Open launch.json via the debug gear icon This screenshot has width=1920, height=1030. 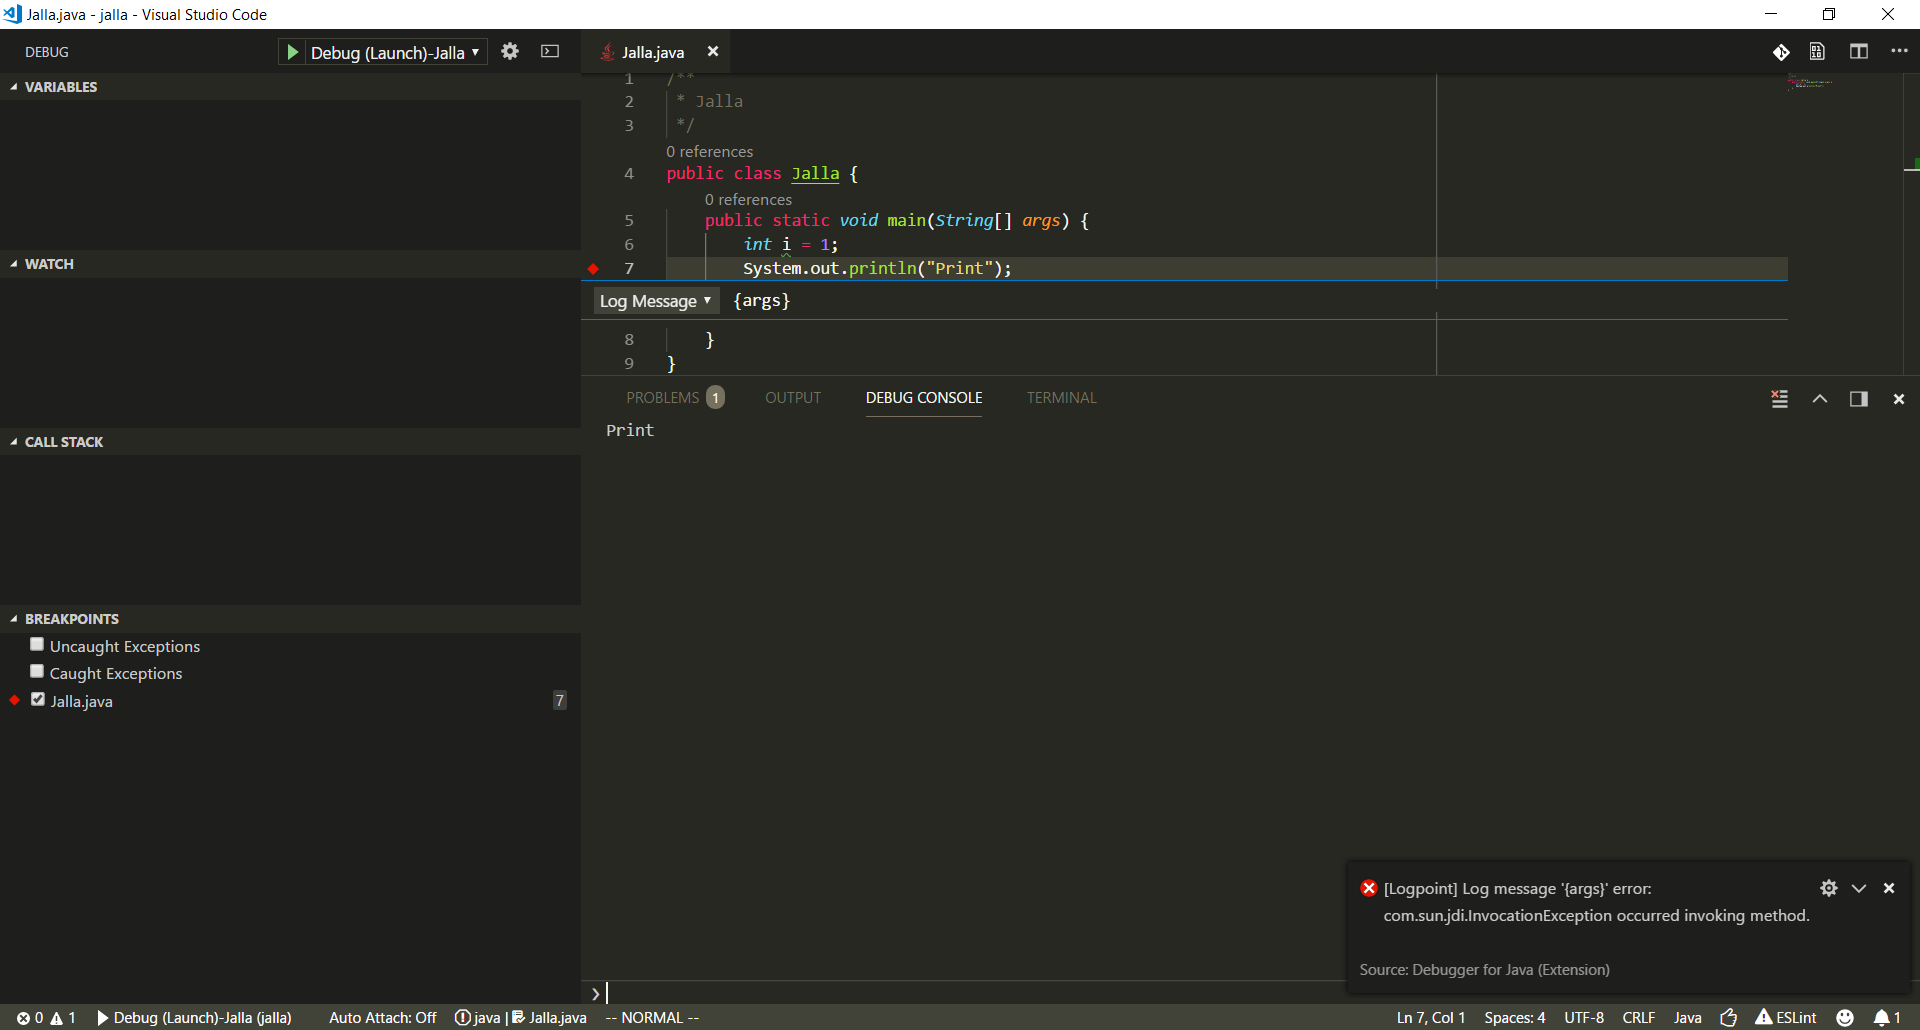click(x=510, y=52)
